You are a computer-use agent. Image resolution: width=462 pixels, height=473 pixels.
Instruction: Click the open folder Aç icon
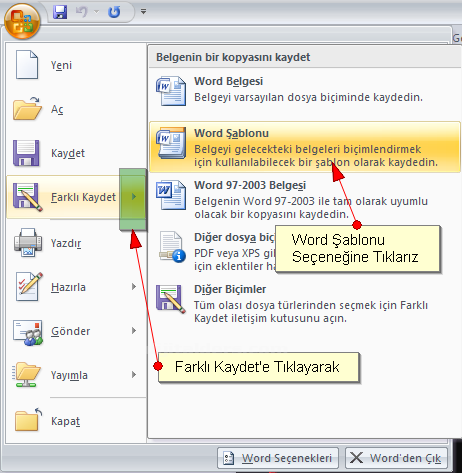[27, 109]
